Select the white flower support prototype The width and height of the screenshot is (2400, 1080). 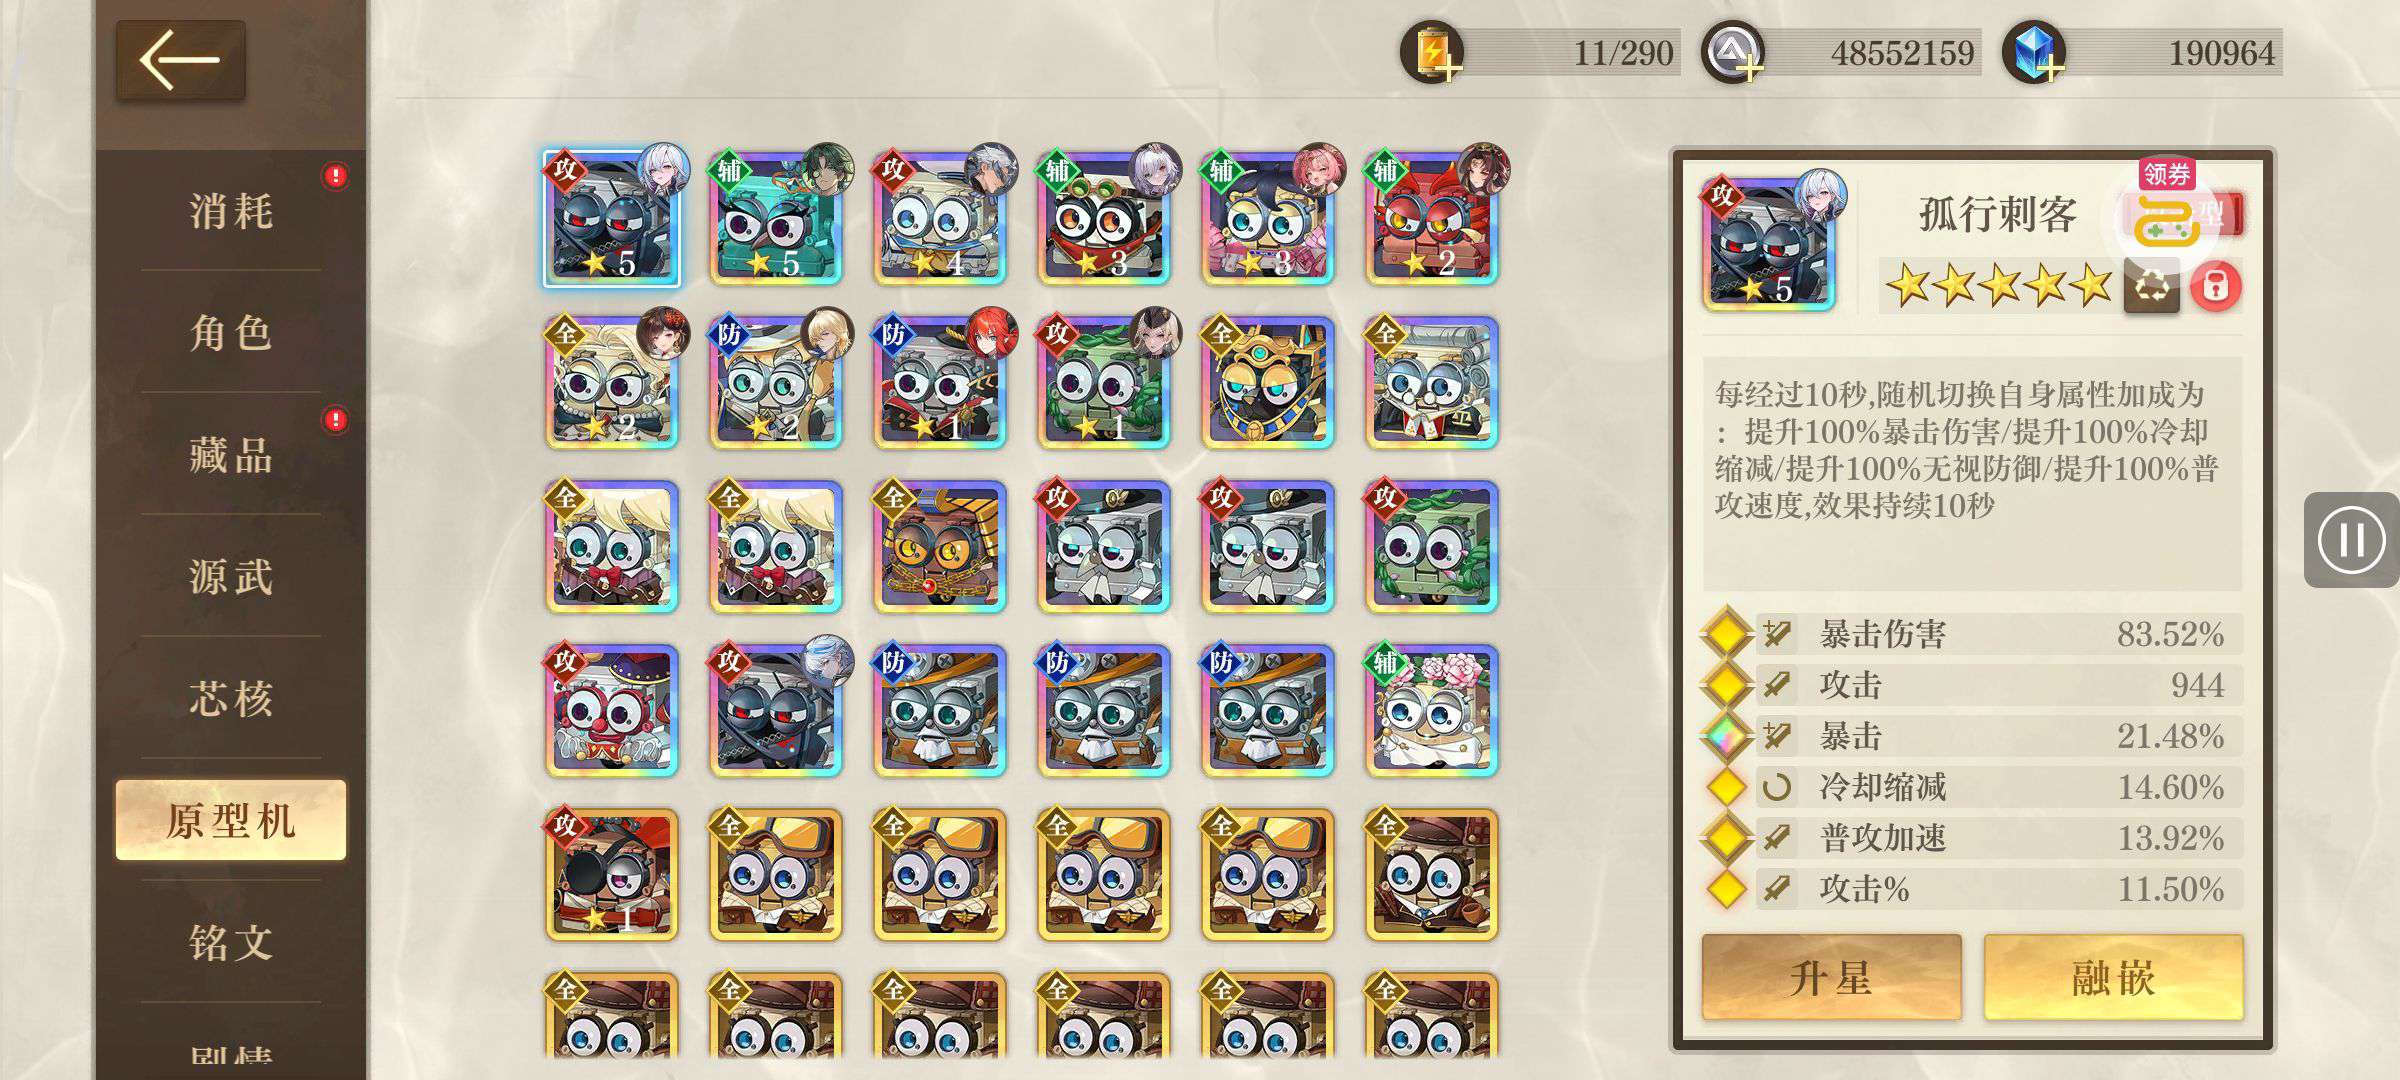(x=1432, y=710)
